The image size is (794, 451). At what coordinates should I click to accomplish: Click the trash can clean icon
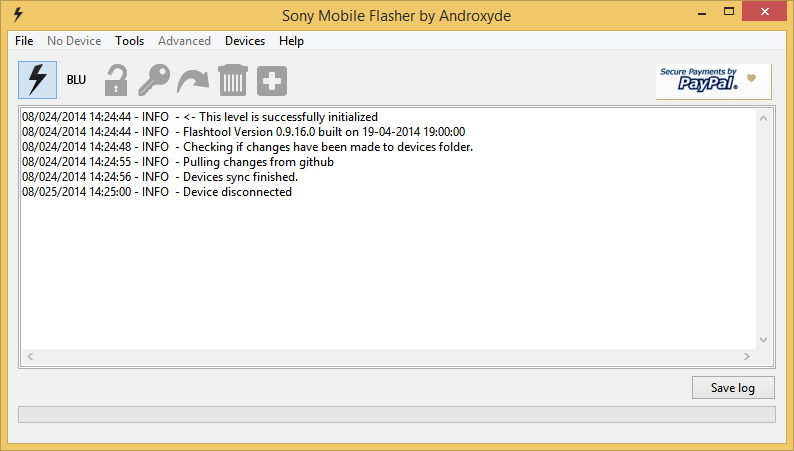click(x=233, y=80)
